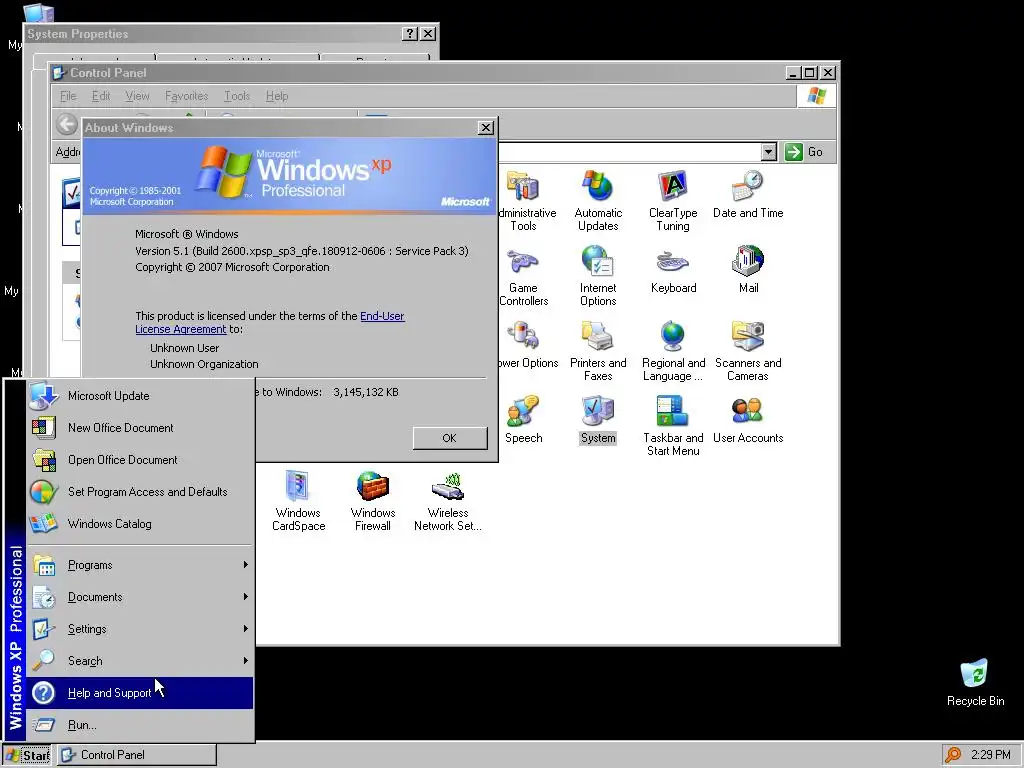
Task: Open the Game Controllers applet
Action: [523, 276]
